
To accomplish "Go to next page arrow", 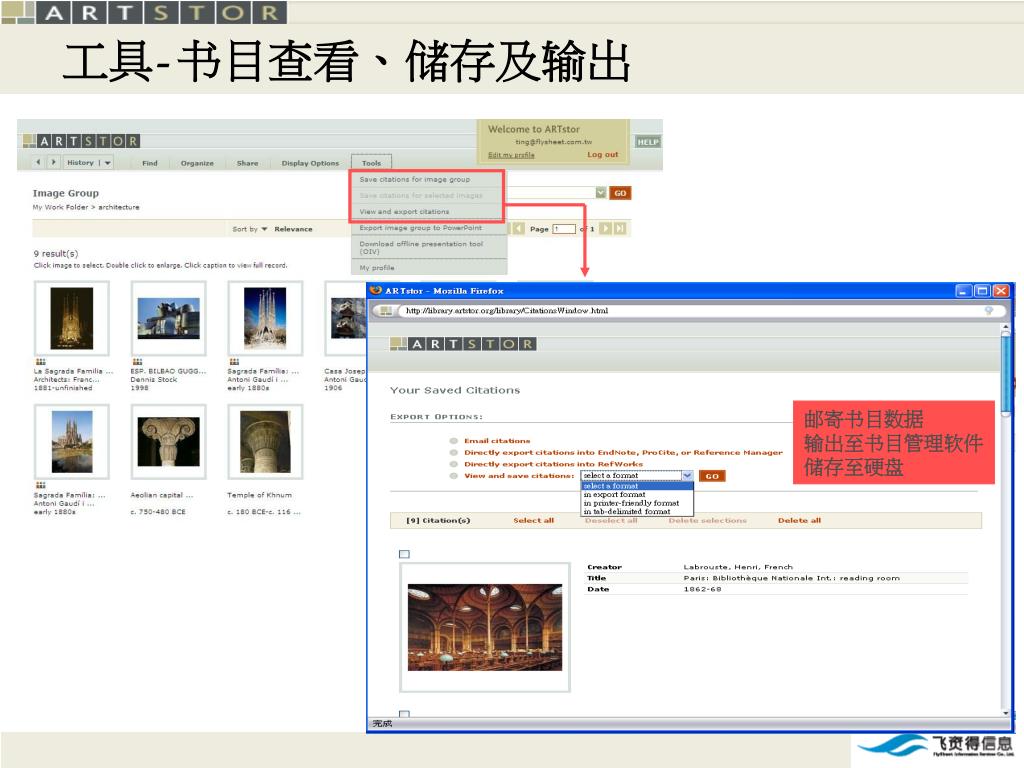I will (605, 229).
